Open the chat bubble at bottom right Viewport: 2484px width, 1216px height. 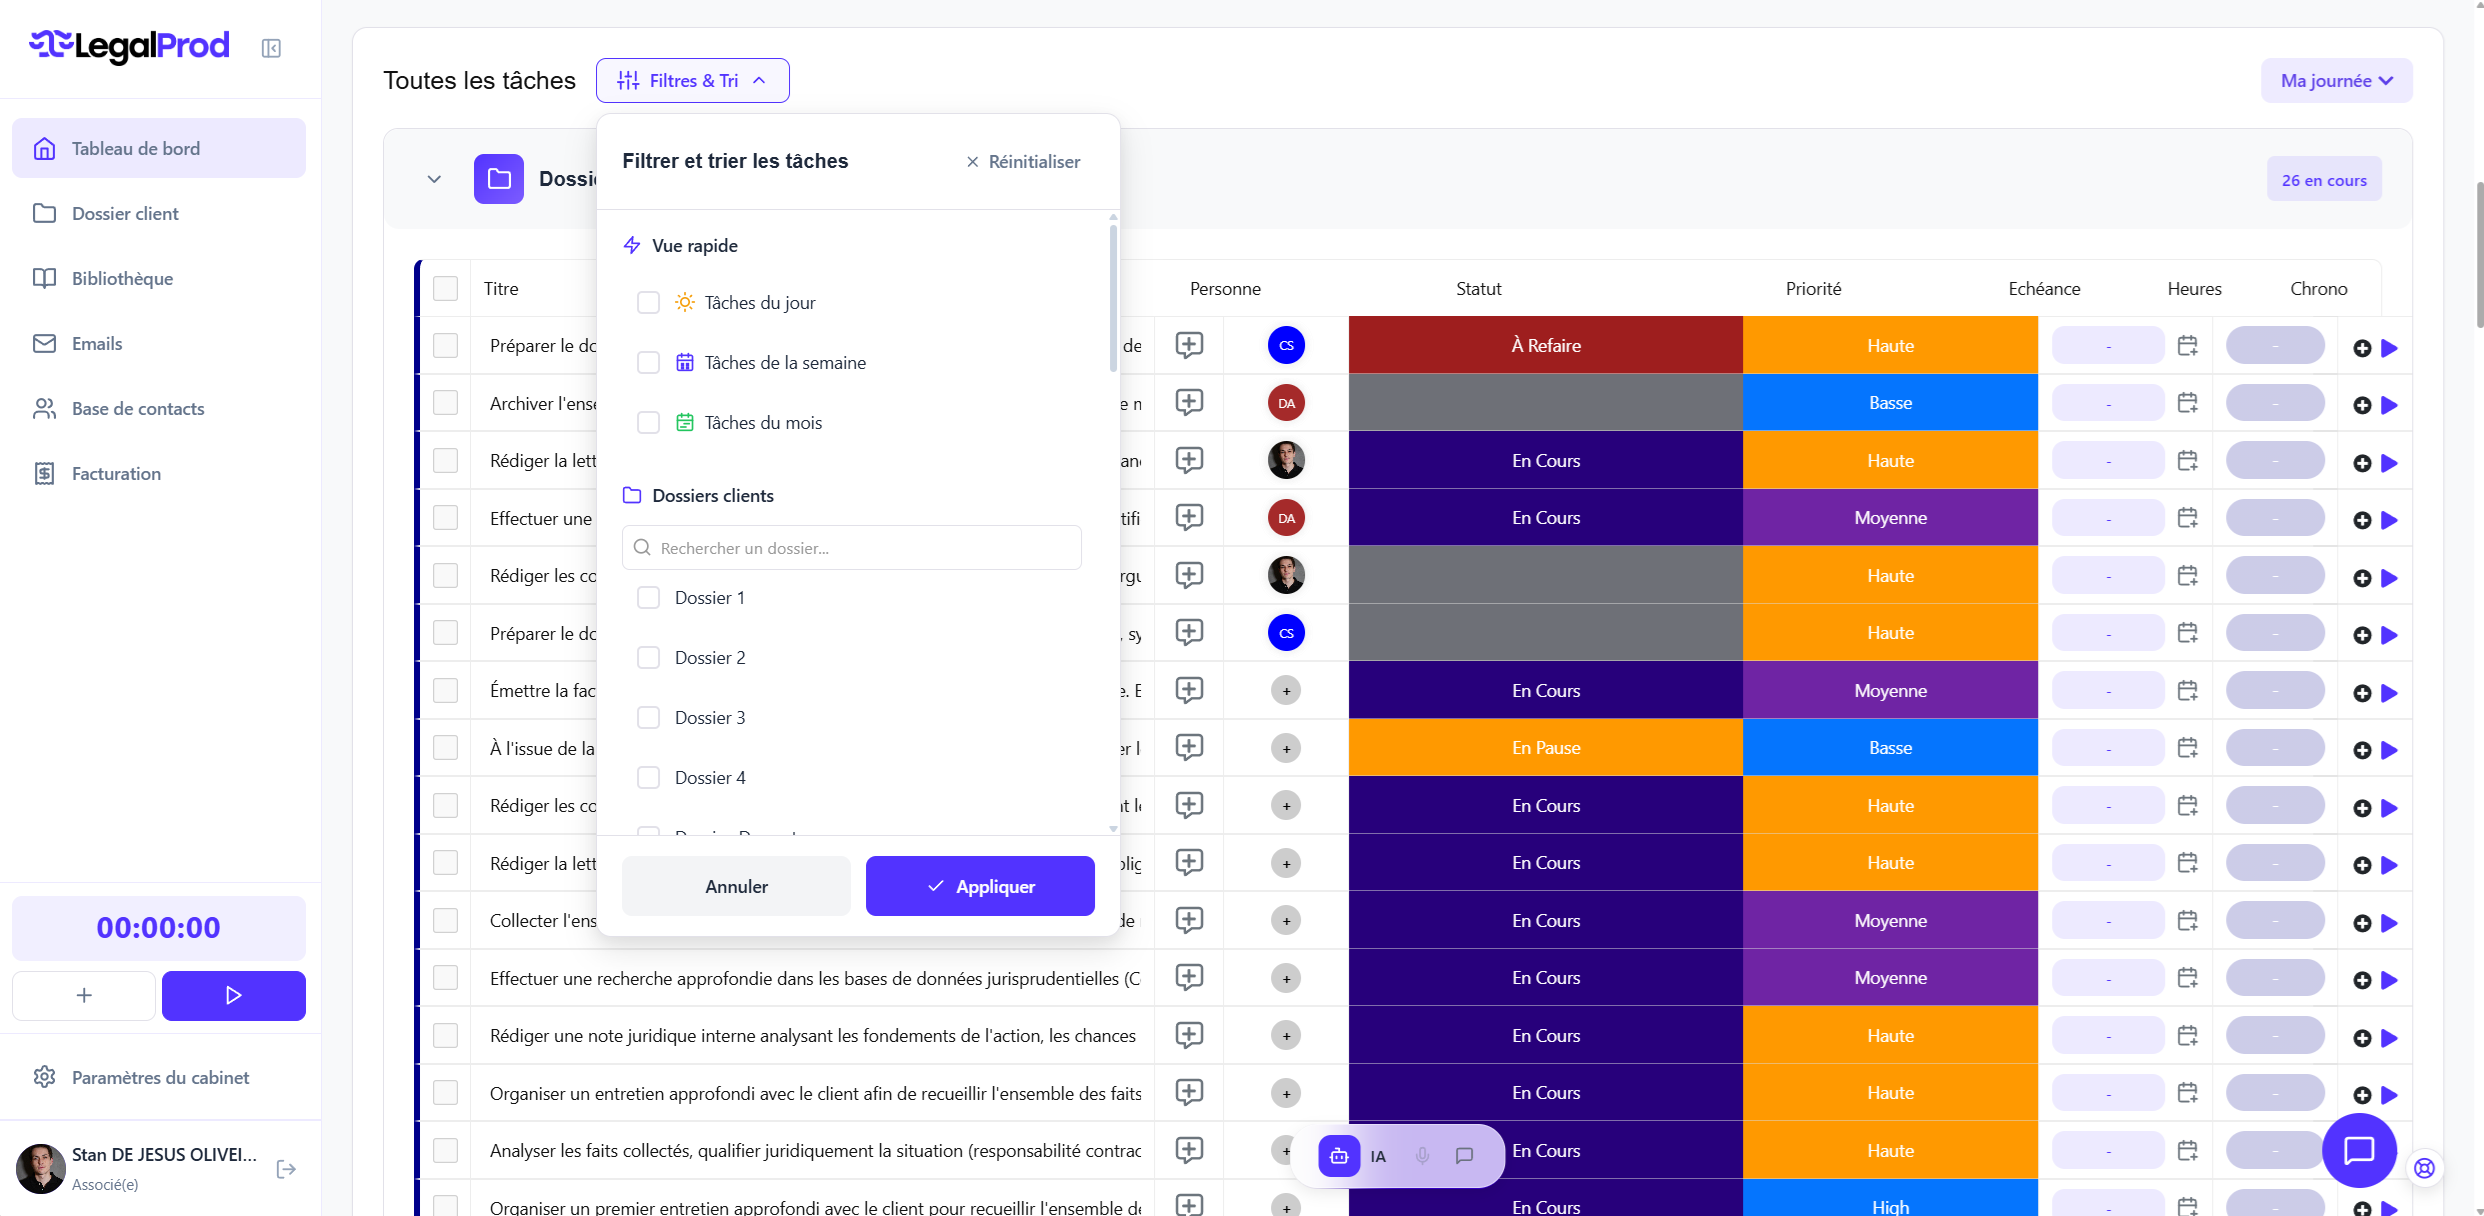2359,1151
